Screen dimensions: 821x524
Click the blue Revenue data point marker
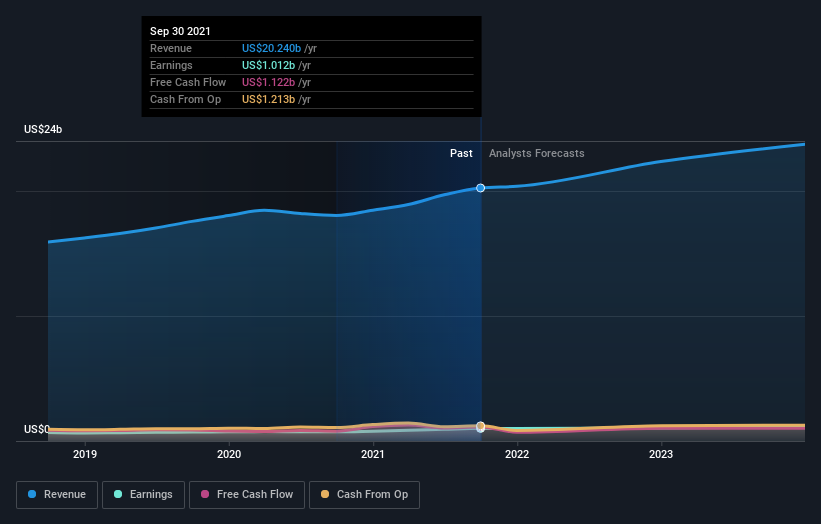pyautogui.click(x=480, y=188)
